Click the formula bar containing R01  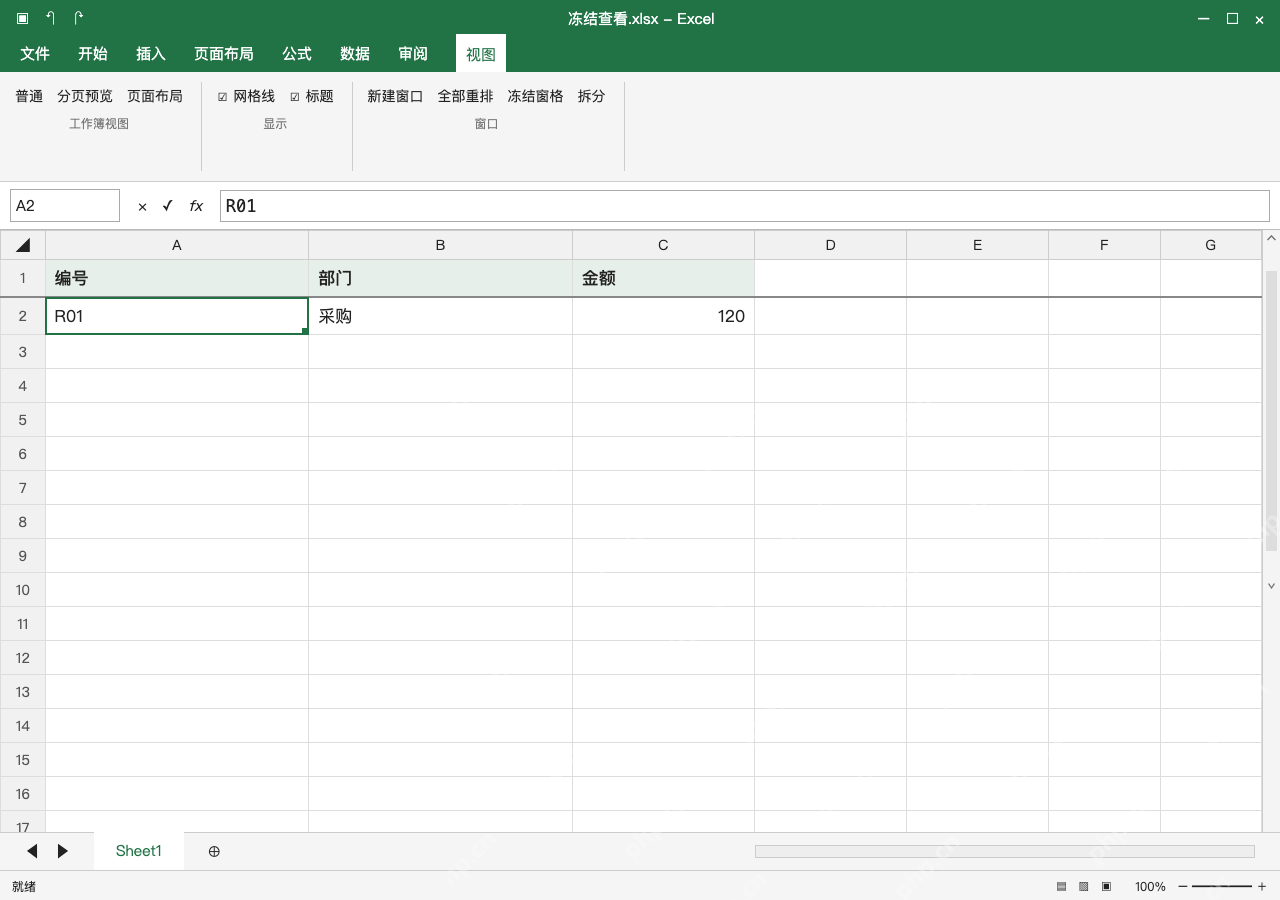pos(744,206)
